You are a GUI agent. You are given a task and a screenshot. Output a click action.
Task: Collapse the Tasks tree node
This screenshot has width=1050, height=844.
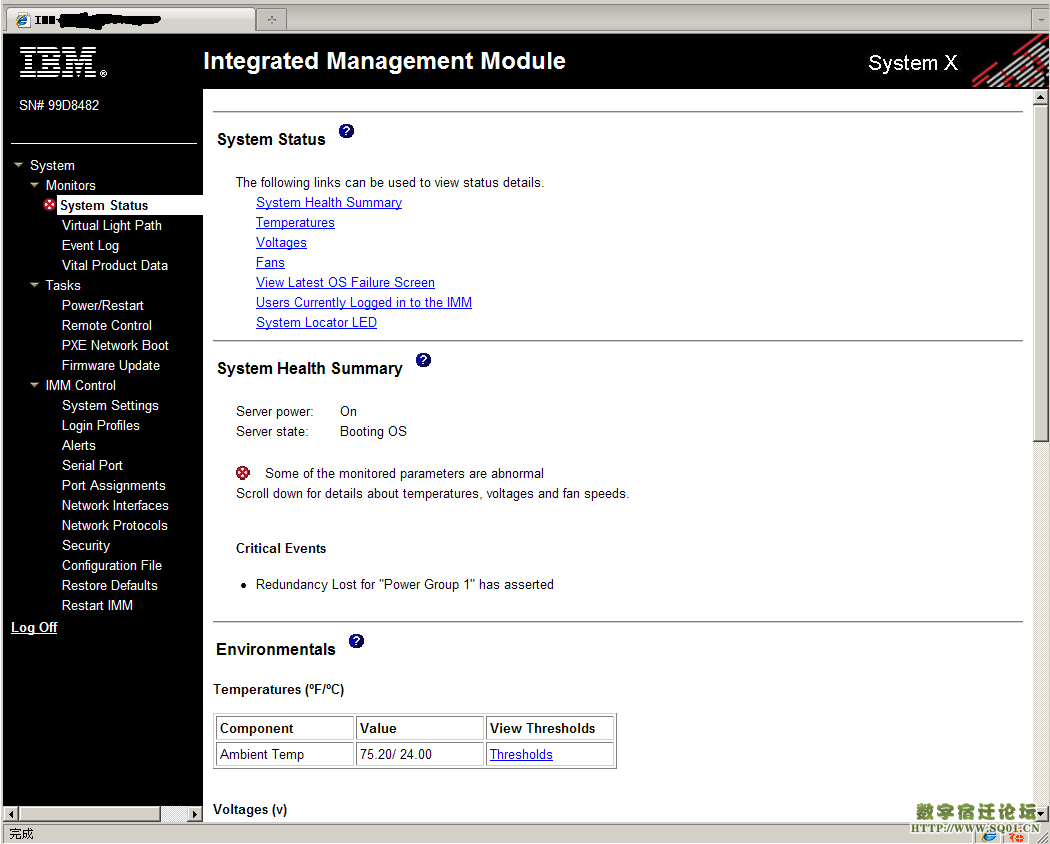click(x=35, y=285)
